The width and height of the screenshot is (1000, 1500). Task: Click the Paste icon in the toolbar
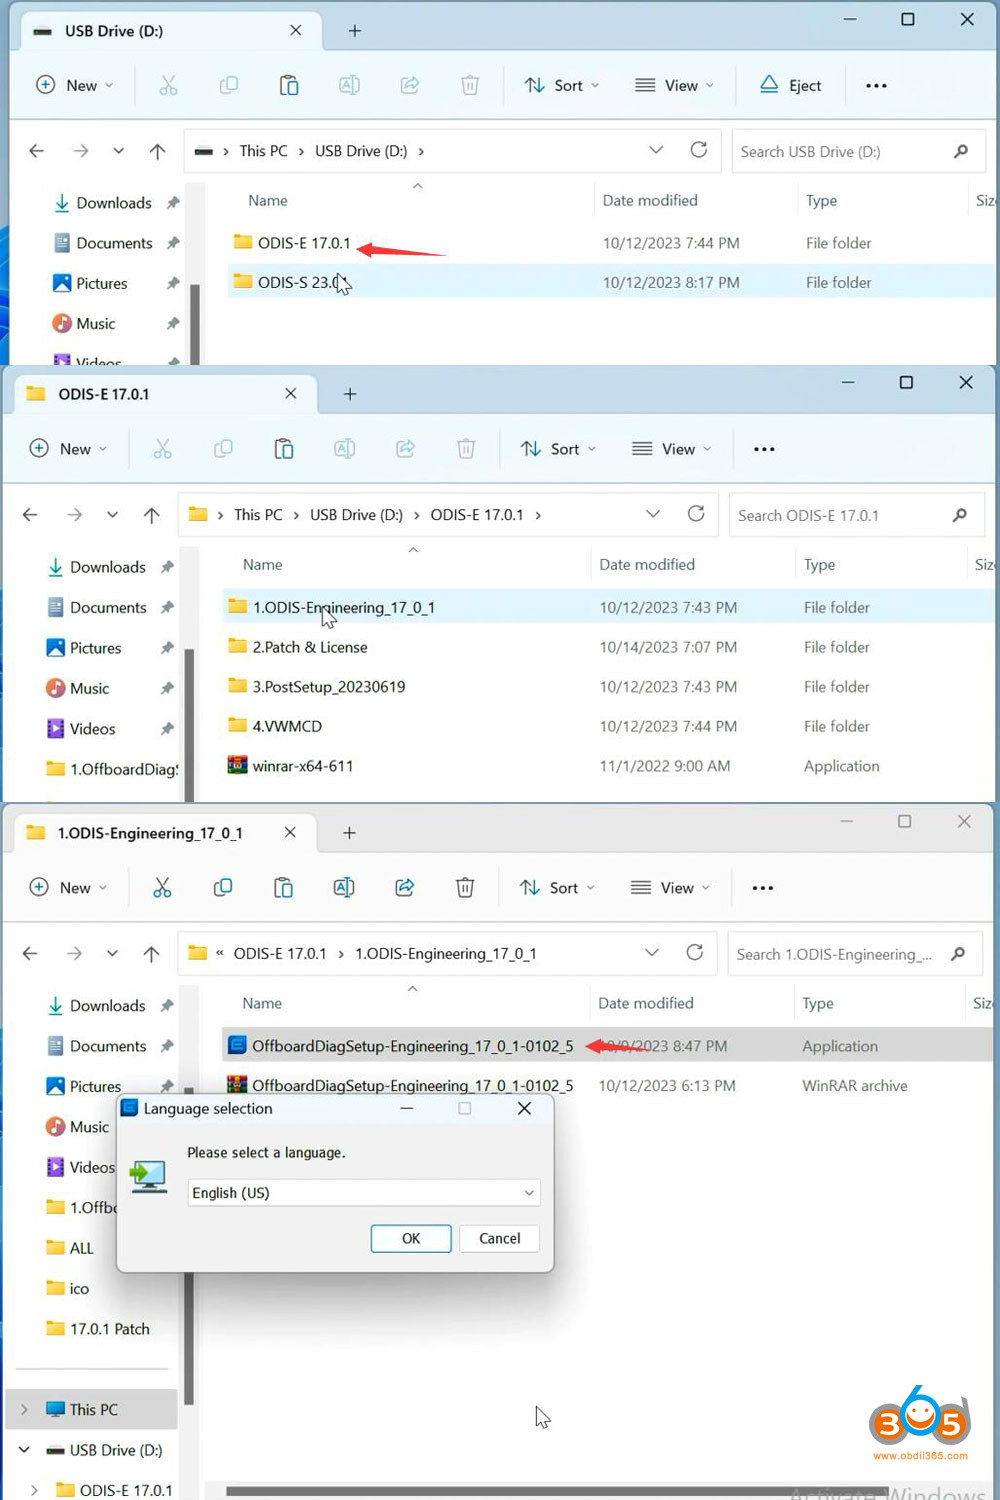pyautogui.click(x=289, y=85)
